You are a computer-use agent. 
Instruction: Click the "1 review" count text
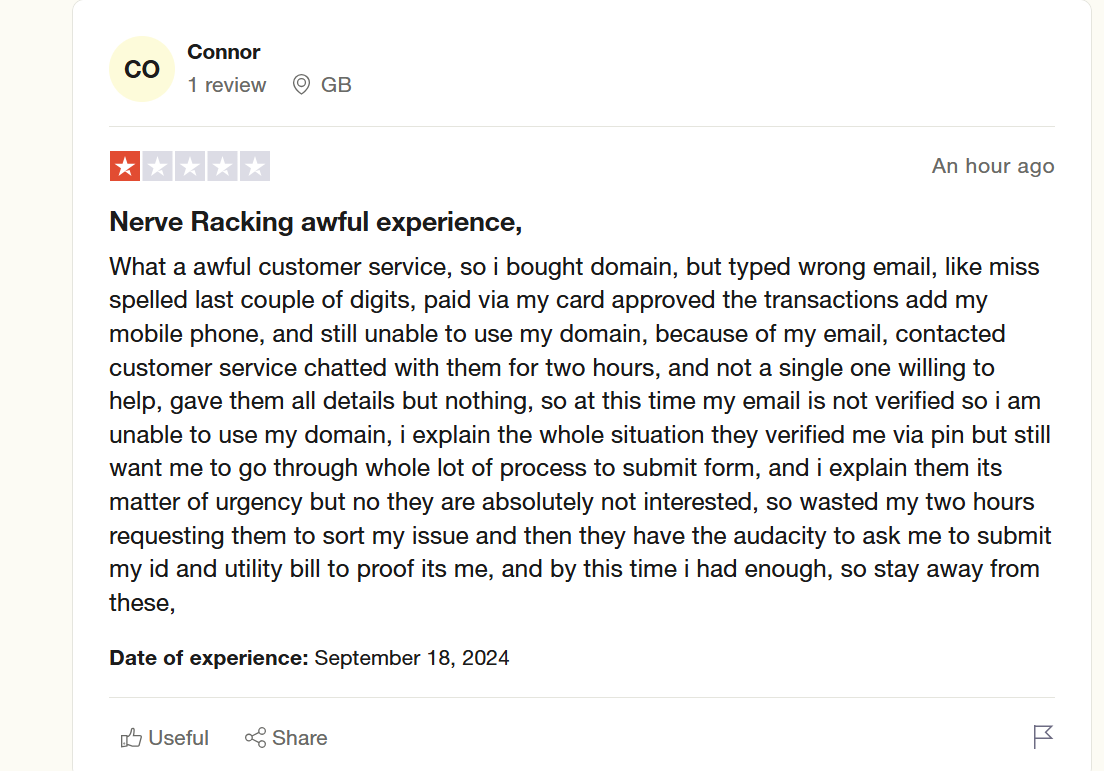click(x=227, y=85)
